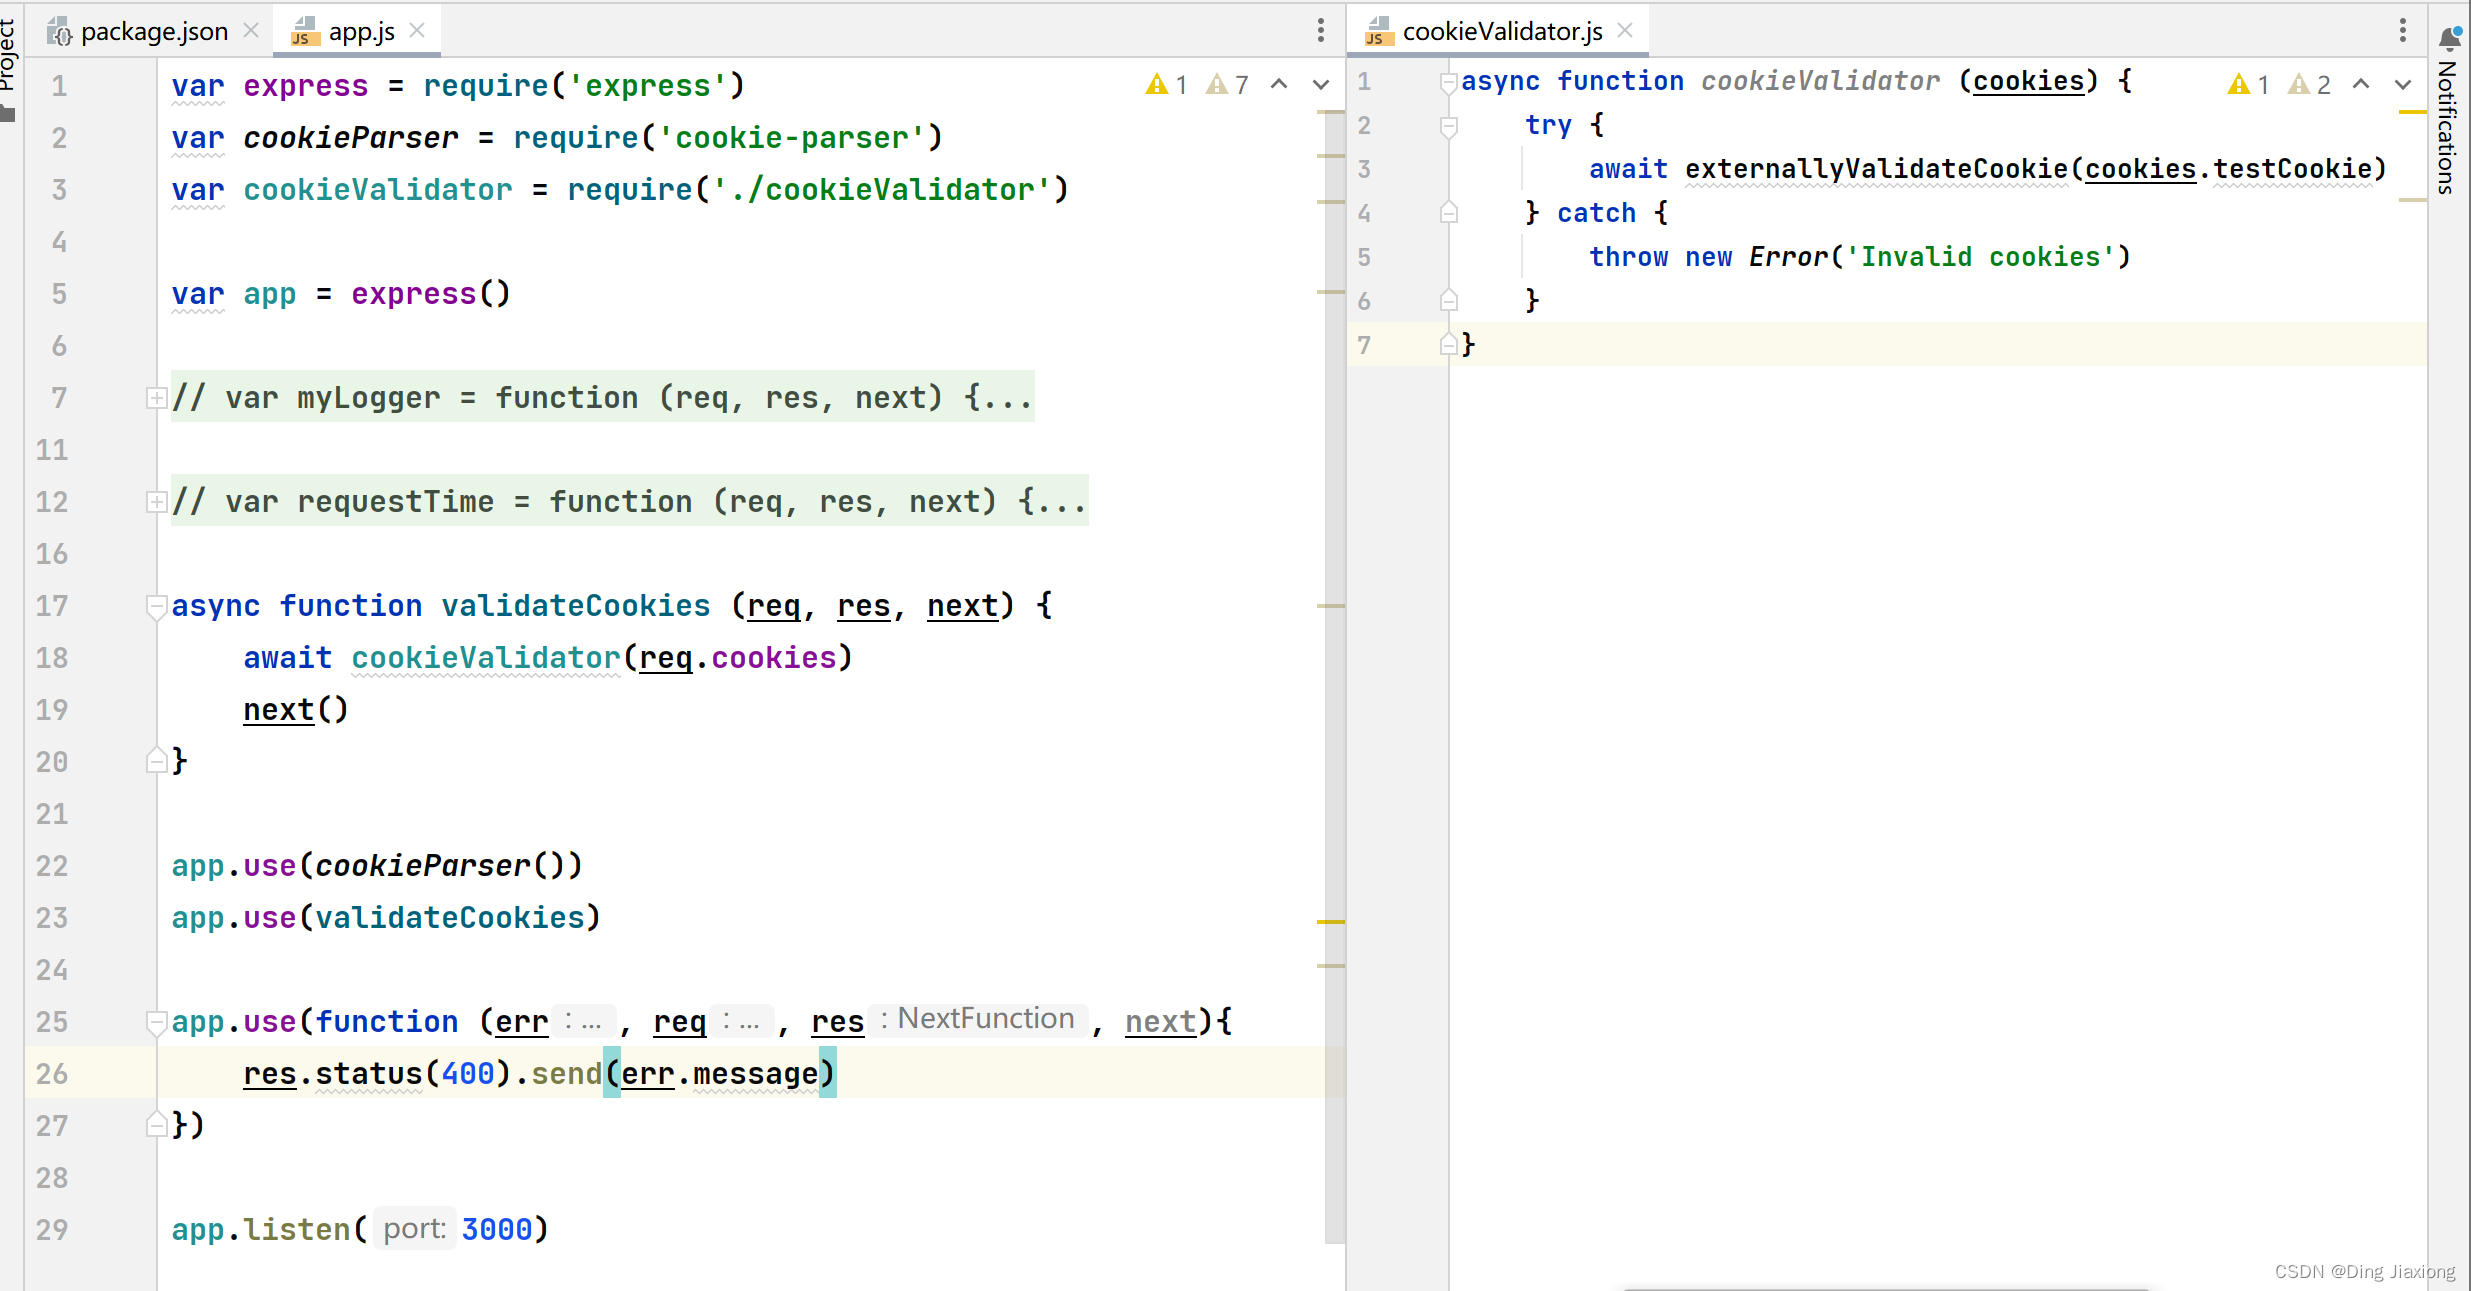The image size is (2471, 1291).
Task: Click top warning stripe in cookieValidator.js scrollbar
Action: click(x=2413, y=112)
